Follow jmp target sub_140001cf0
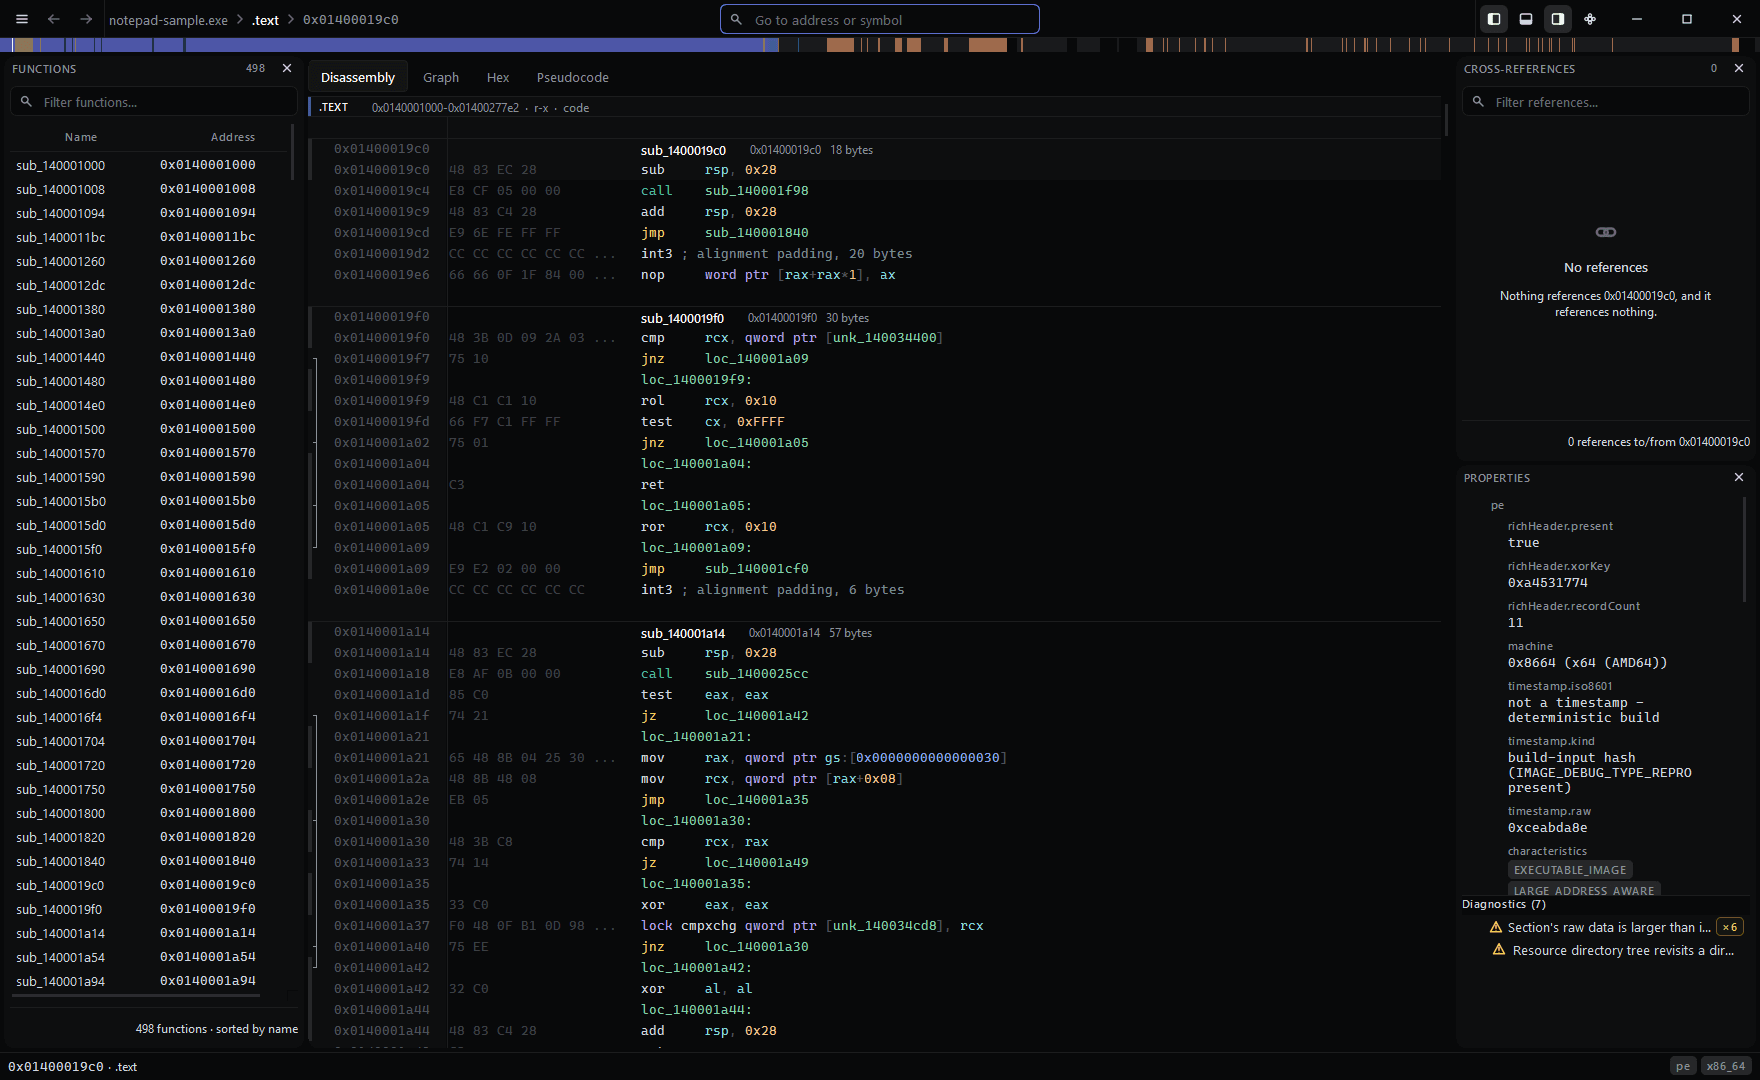The height and width of the screenshot is (1080, 1760). (x=757, y=569)
